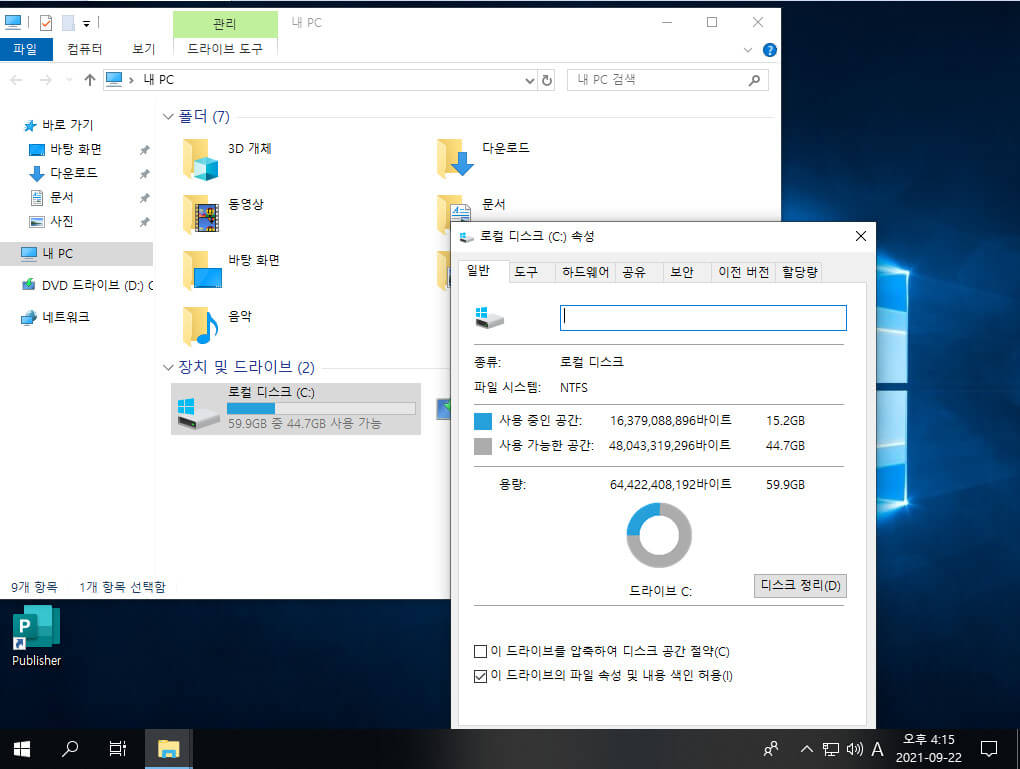Viewport: 1020px width, 769px height.
Task: Expand the ribbon with the chevron
Action: (x=747, y=50)
